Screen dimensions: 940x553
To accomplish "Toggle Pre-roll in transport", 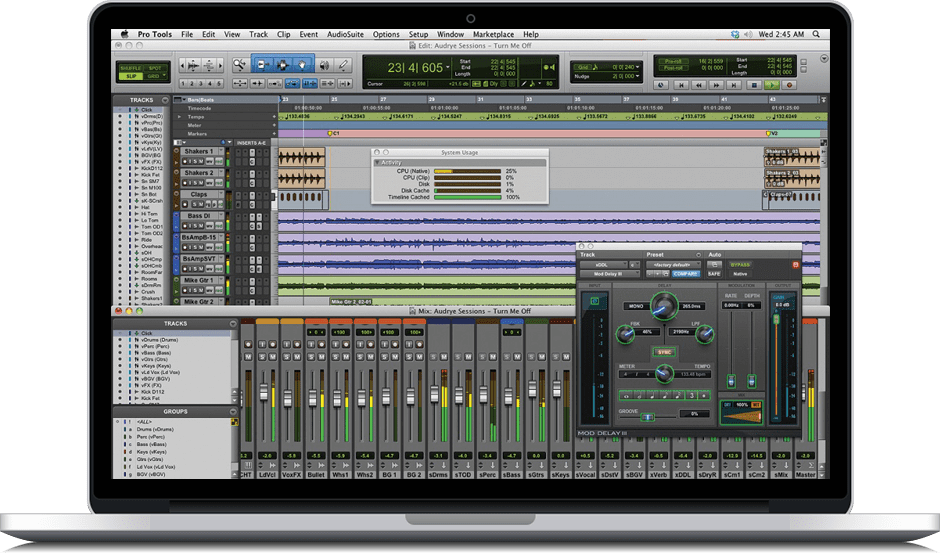I will point(673,61).
